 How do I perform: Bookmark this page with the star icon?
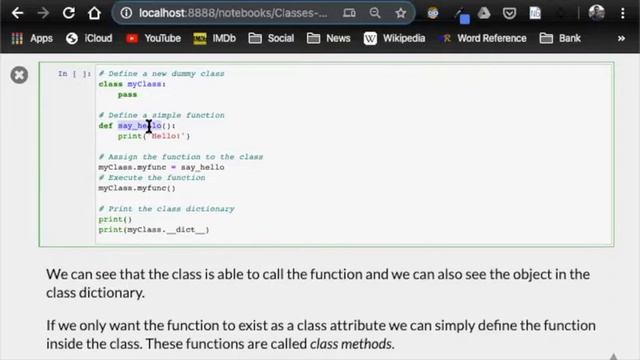(401, 13)
